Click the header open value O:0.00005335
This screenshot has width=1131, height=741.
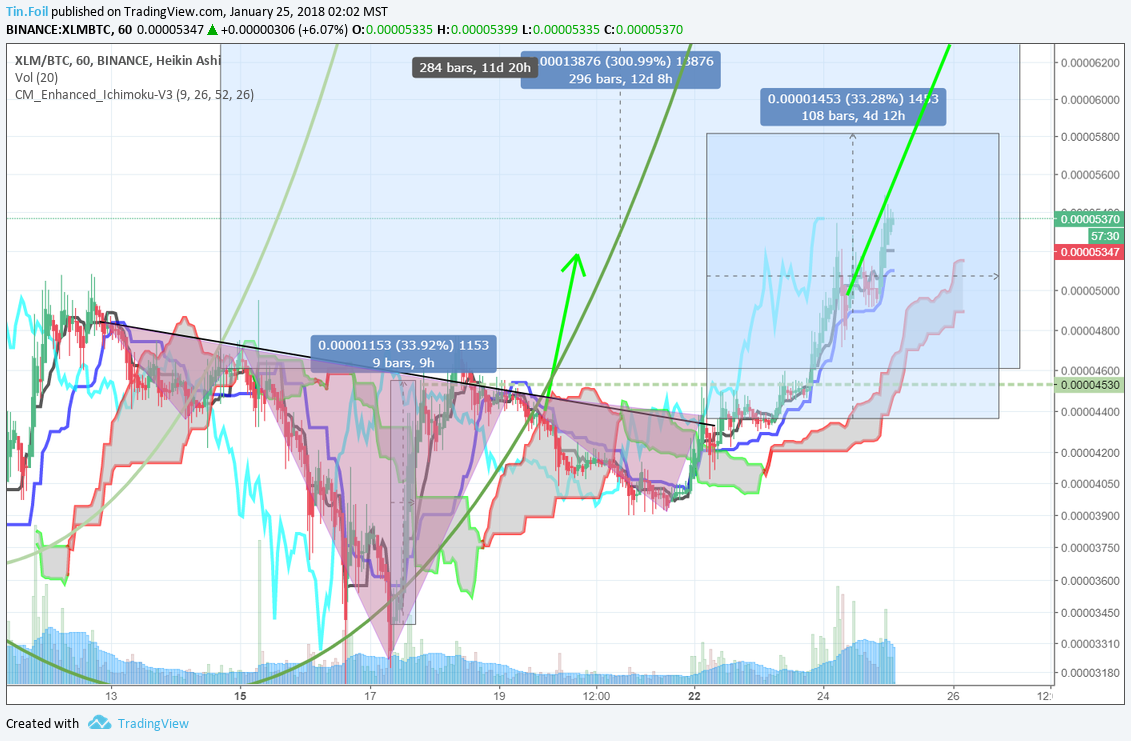[392, 30]
